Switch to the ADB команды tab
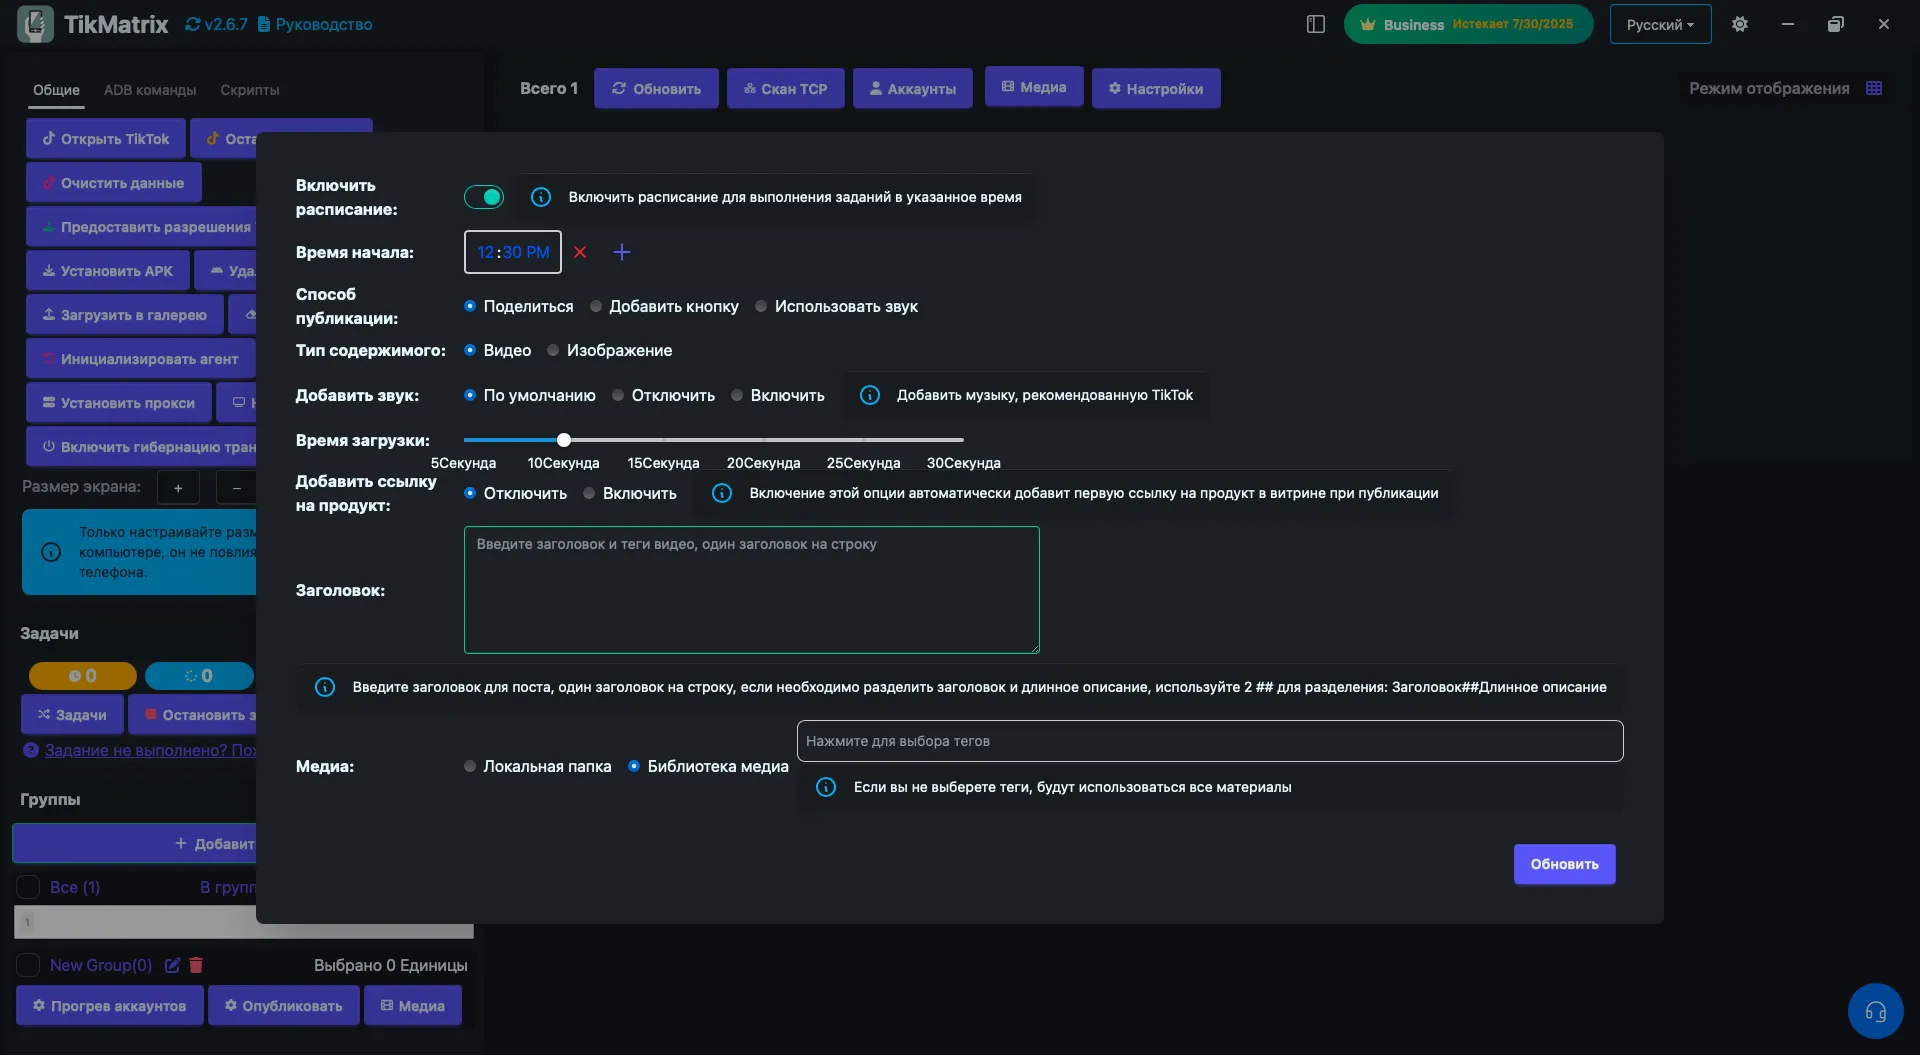This screenshot has height=1055, width=1920. 150,90
